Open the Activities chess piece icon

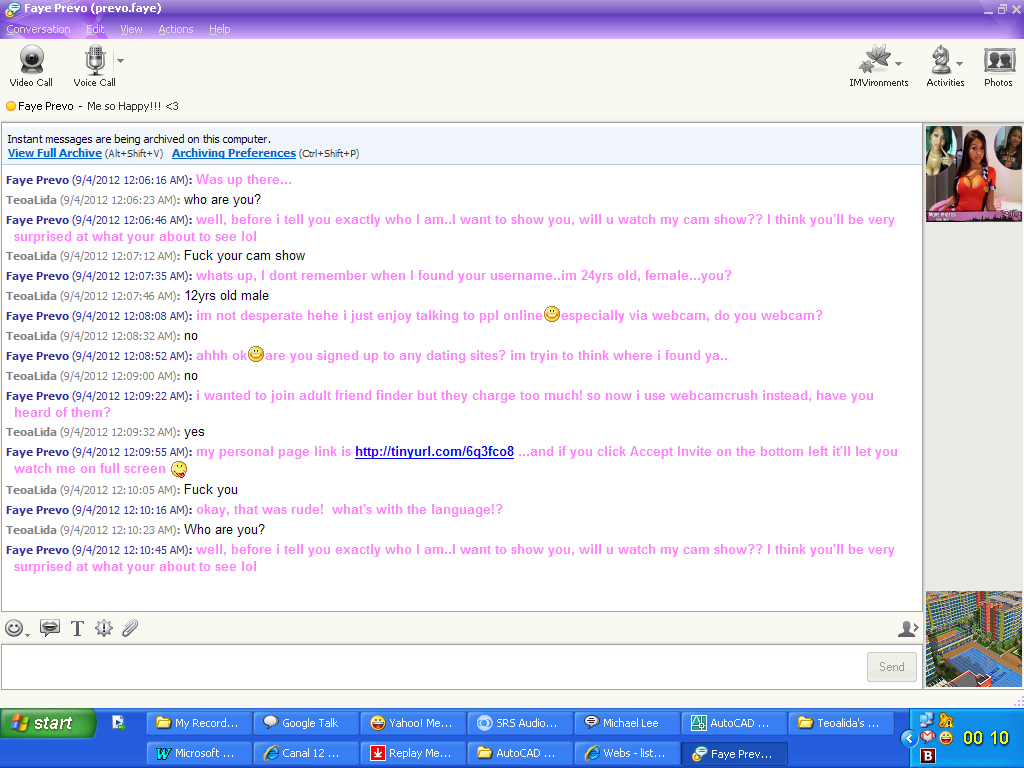(940, 59)
